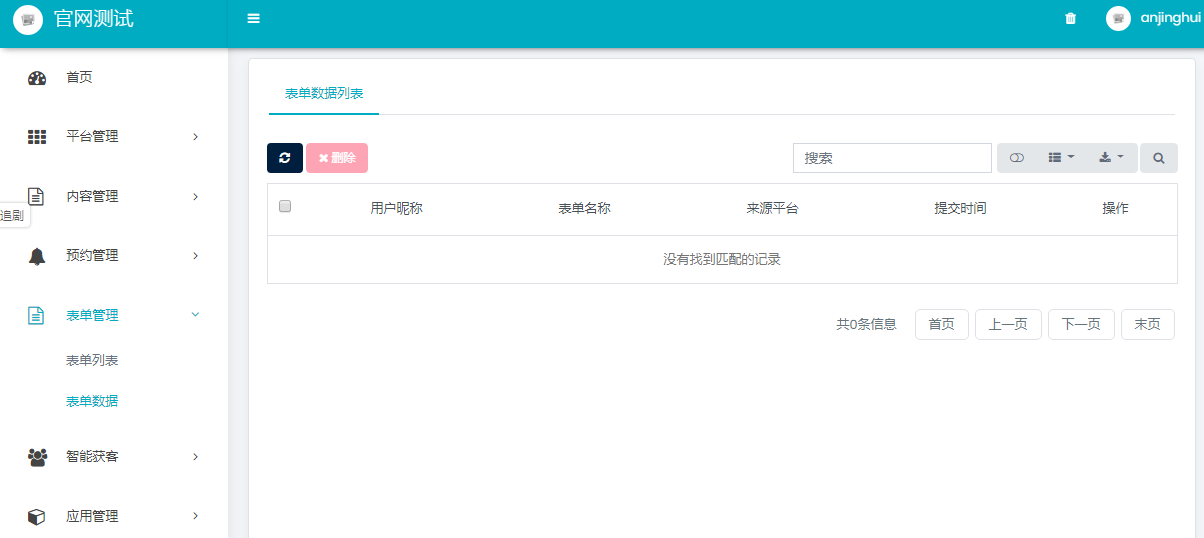This screenshot has height=538, width=1204.
Task: Click the magnifier search icon button
Action: tap(1158, 158)
